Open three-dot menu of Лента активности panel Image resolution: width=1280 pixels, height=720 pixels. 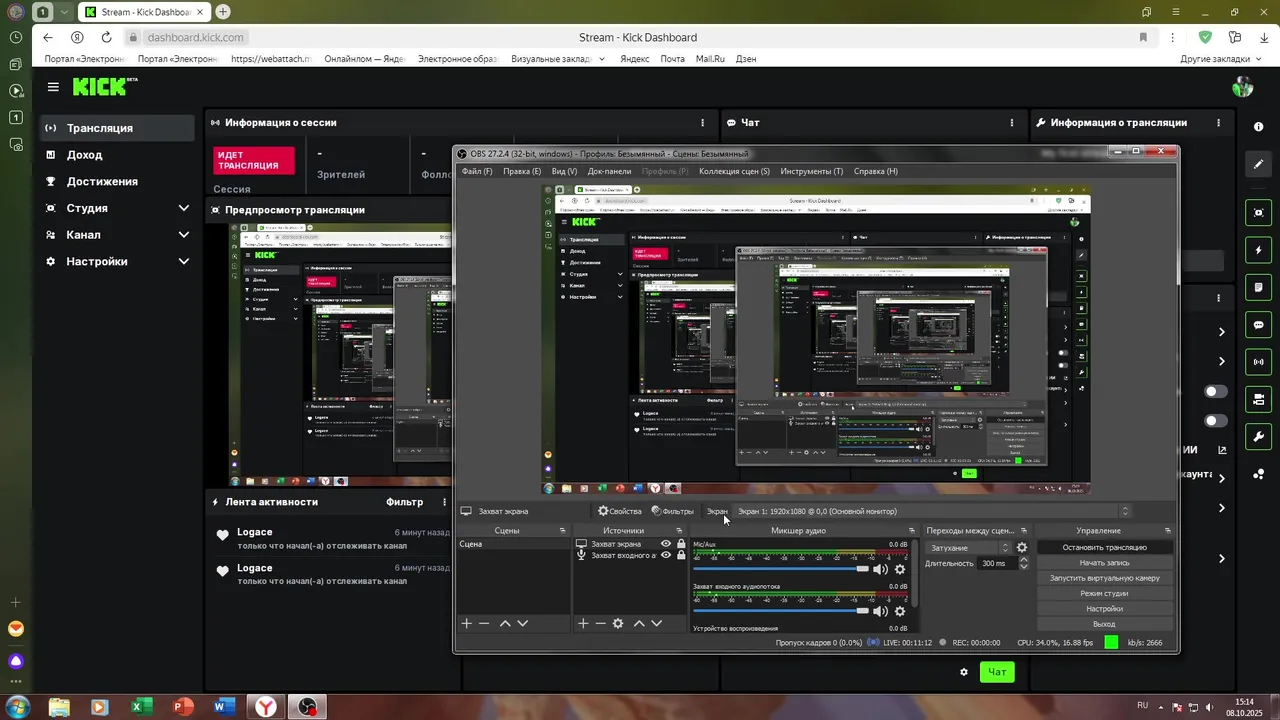445,502
